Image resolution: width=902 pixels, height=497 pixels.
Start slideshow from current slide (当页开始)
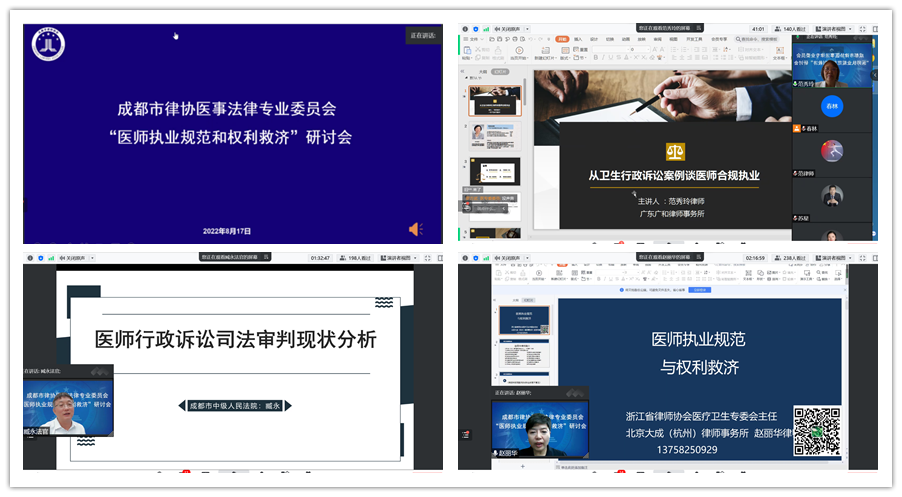(519, 51)
